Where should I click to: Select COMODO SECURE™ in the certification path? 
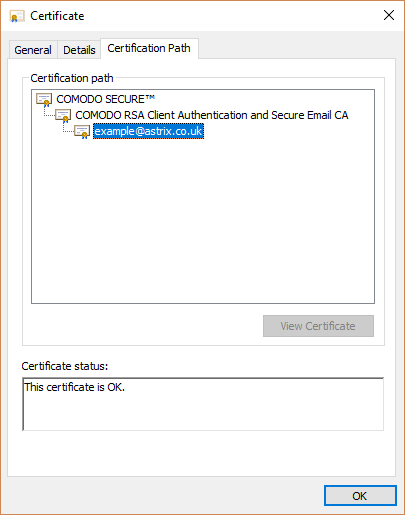point(105,99)
